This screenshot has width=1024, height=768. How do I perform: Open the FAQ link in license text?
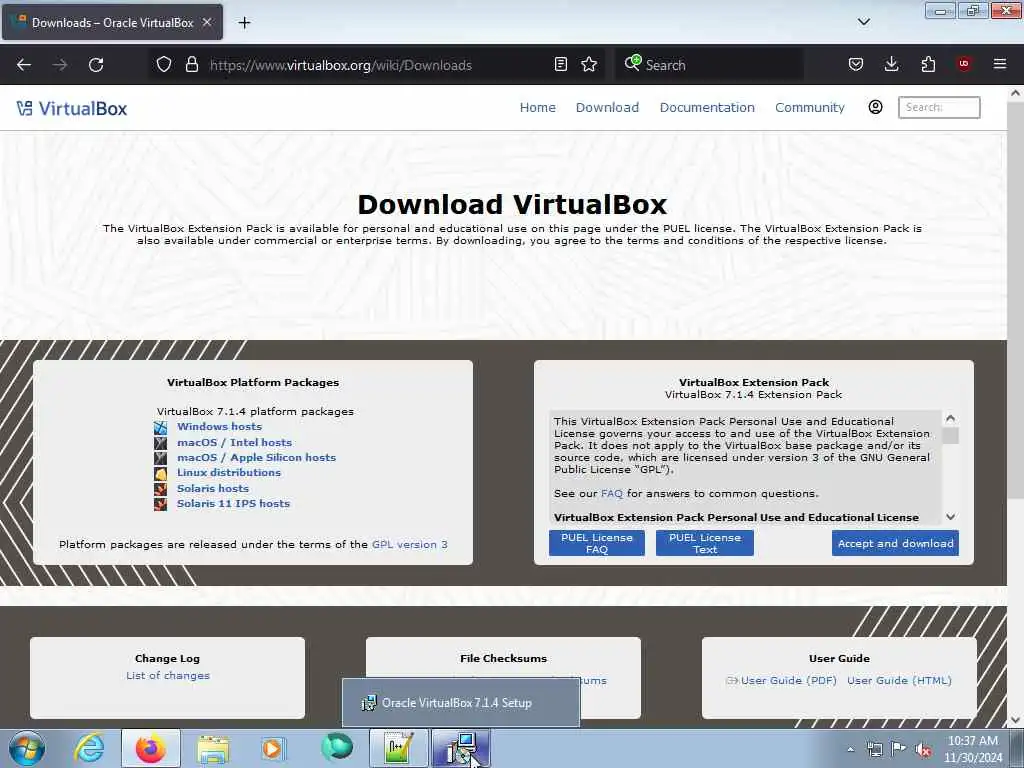[x=611, y=493]
